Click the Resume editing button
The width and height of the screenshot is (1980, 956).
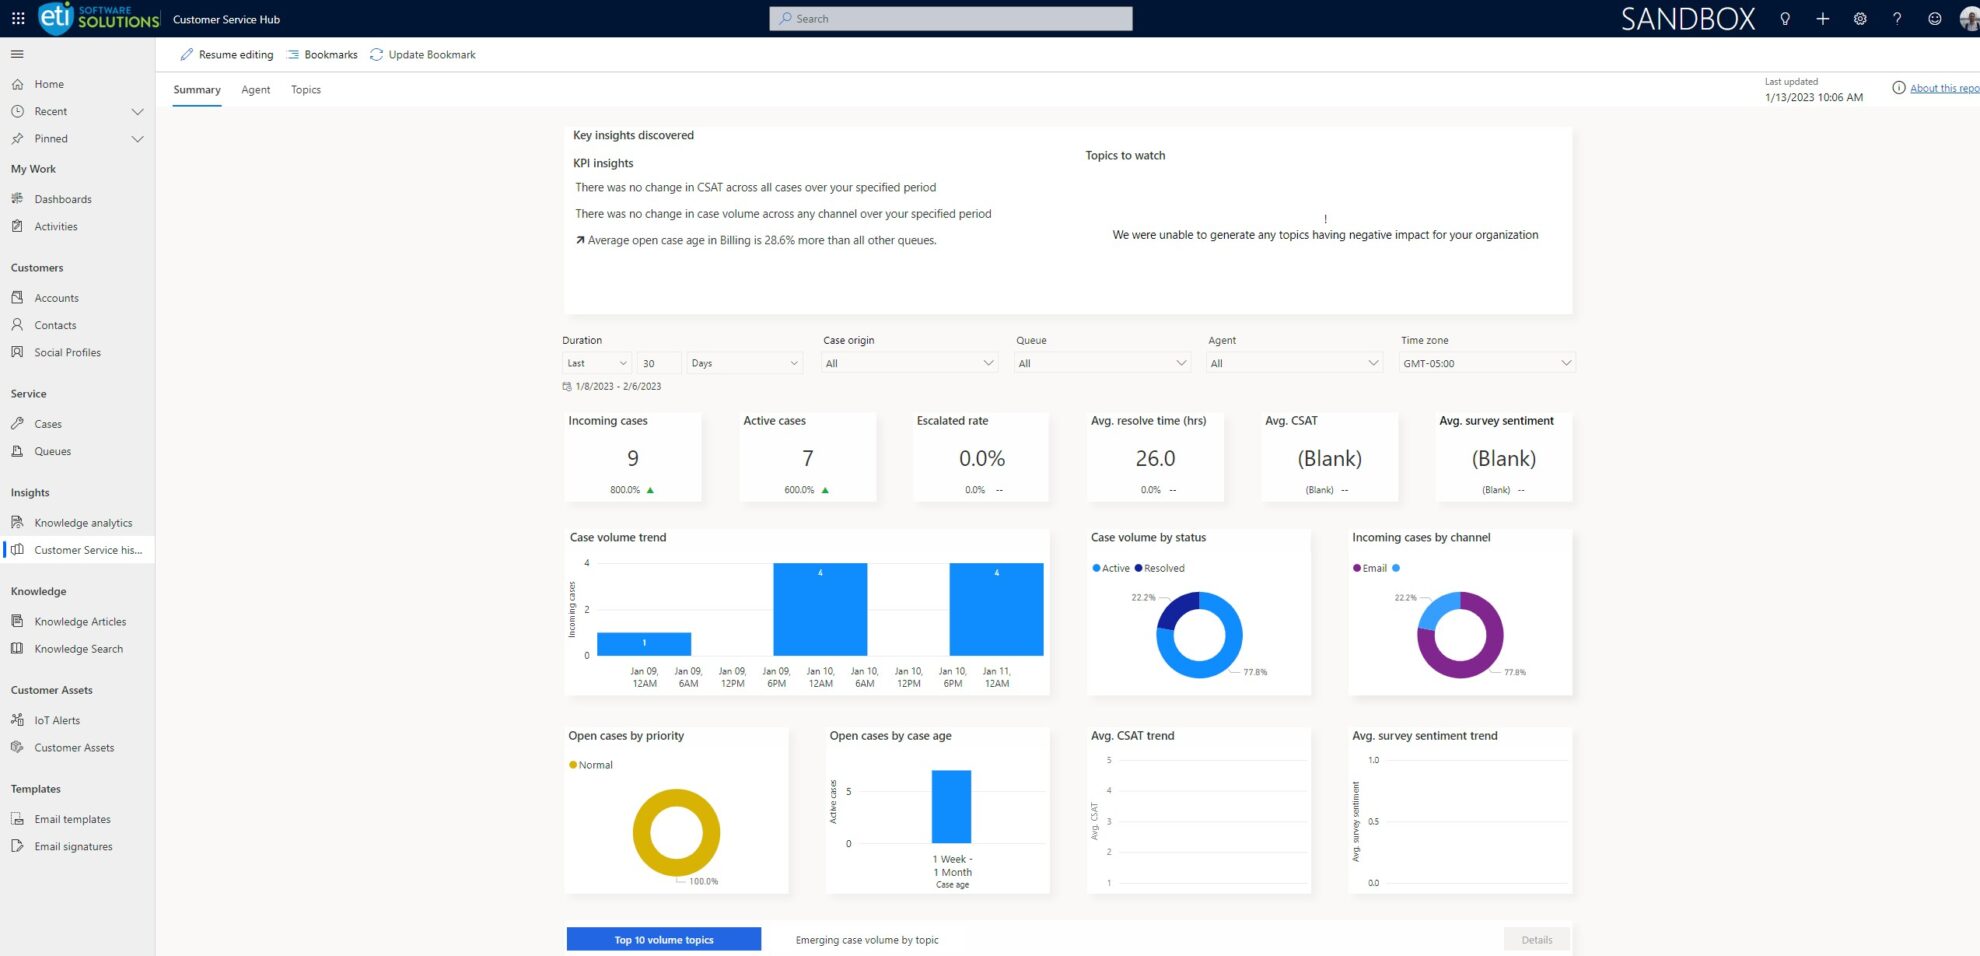point(227,54)
